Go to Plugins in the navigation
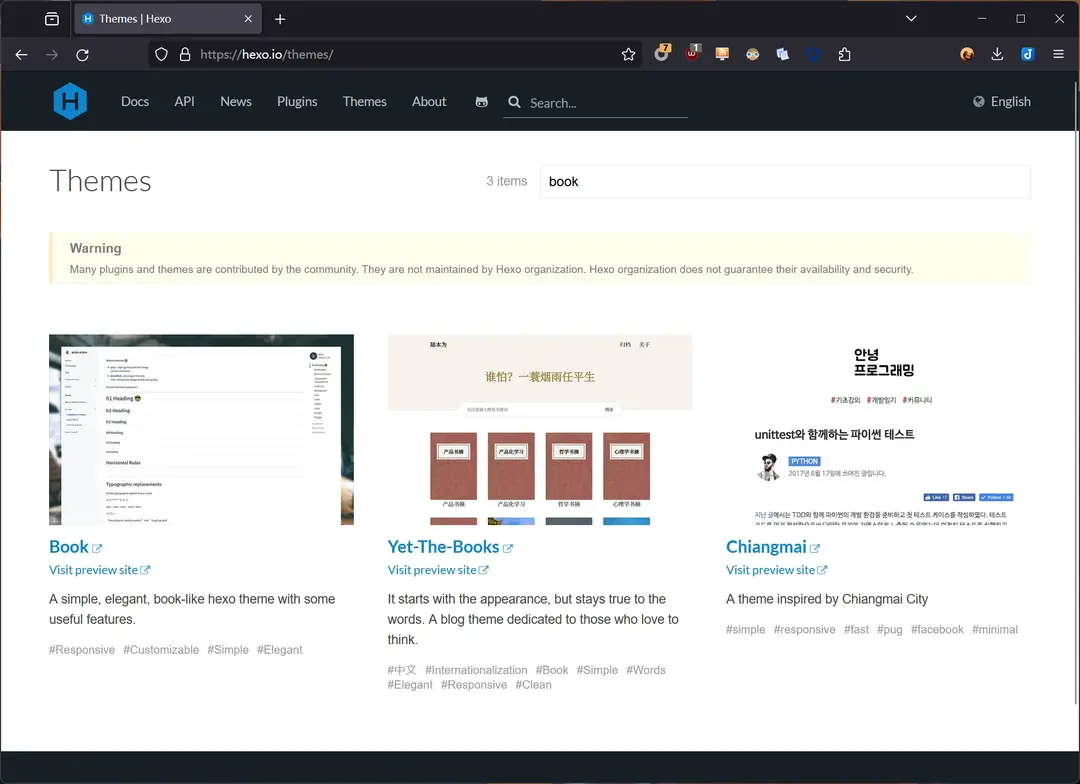1080x784 pixels. pyautogui.click(x=297, y=102)
